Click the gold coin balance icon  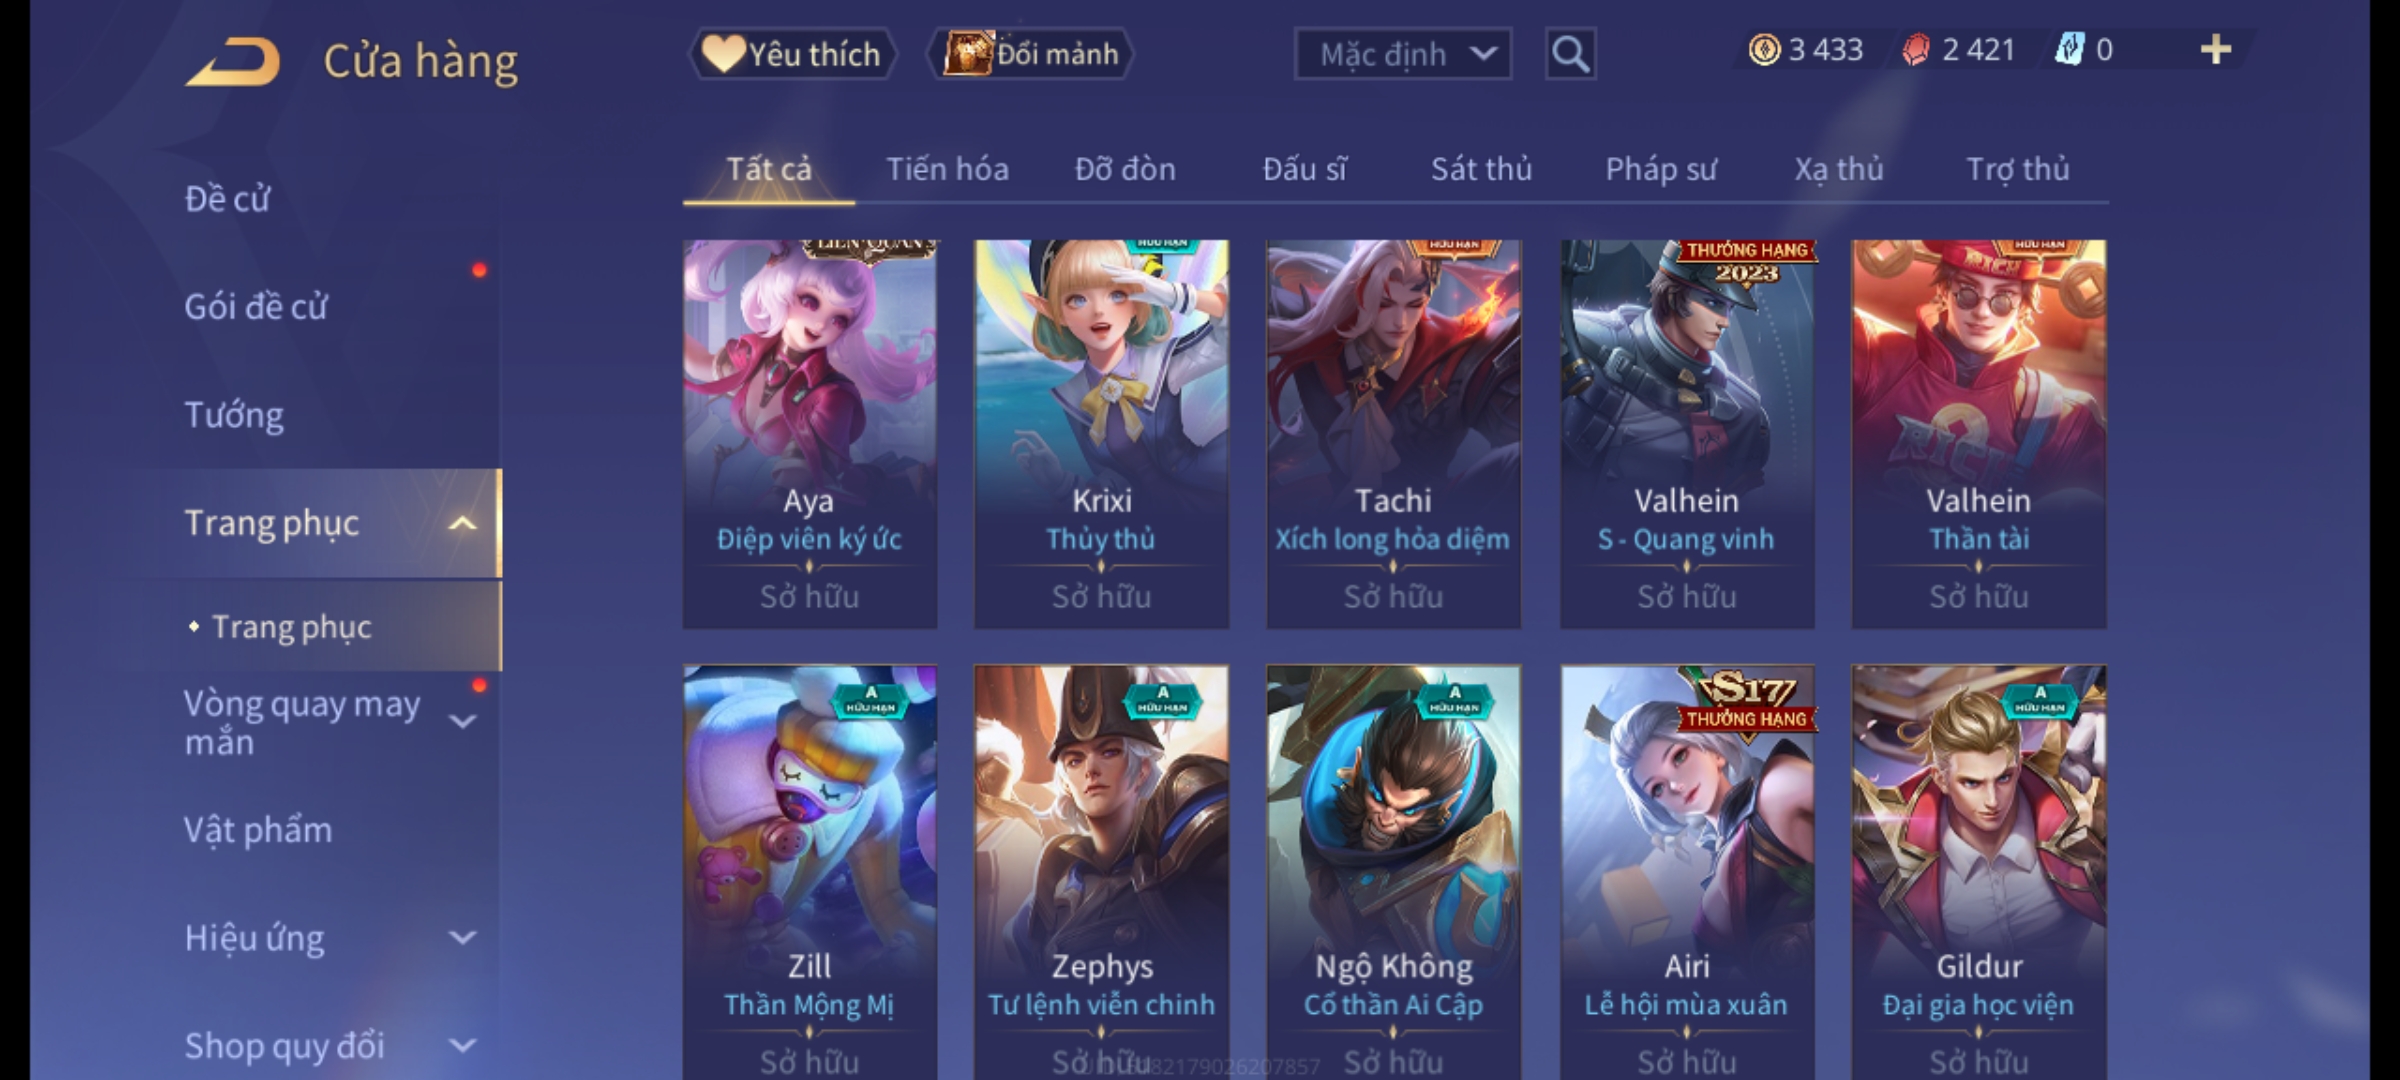(x=1764, y=50)
